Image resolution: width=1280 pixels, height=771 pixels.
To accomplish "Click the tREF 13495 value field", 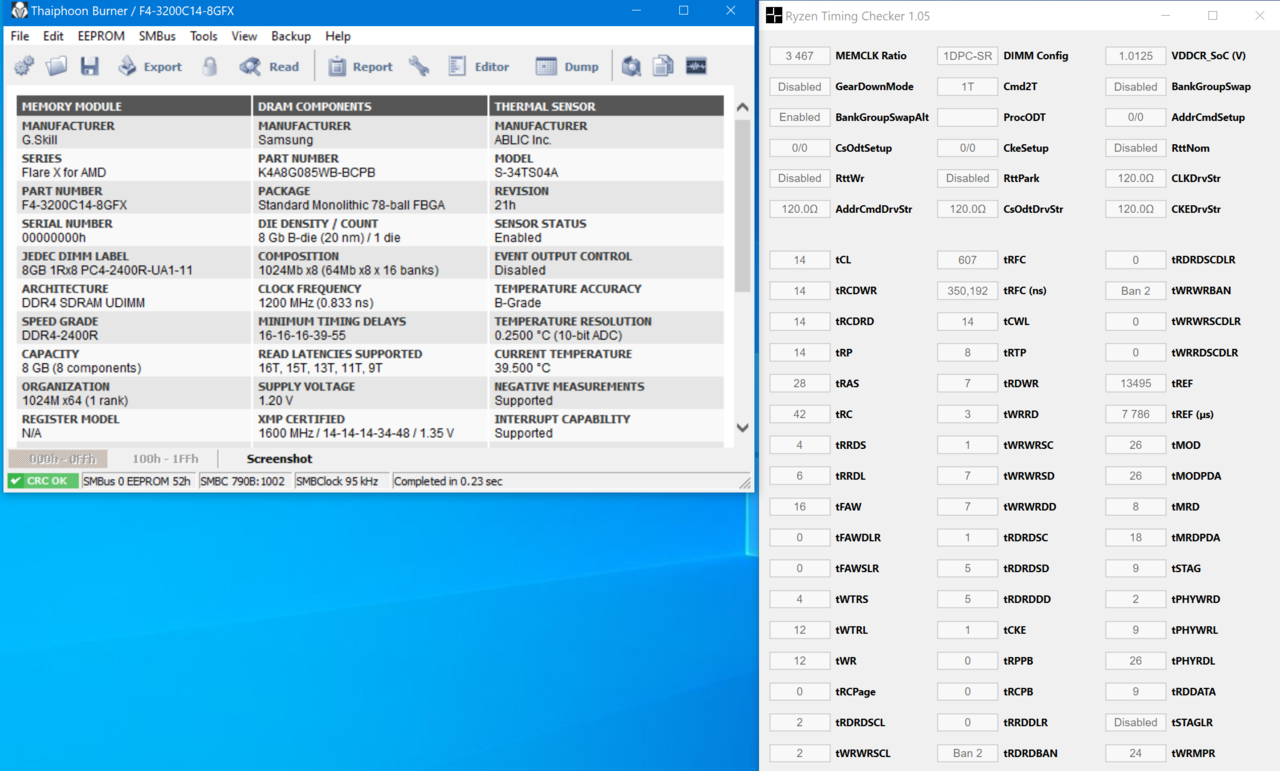I will (x=1136, y=384).
